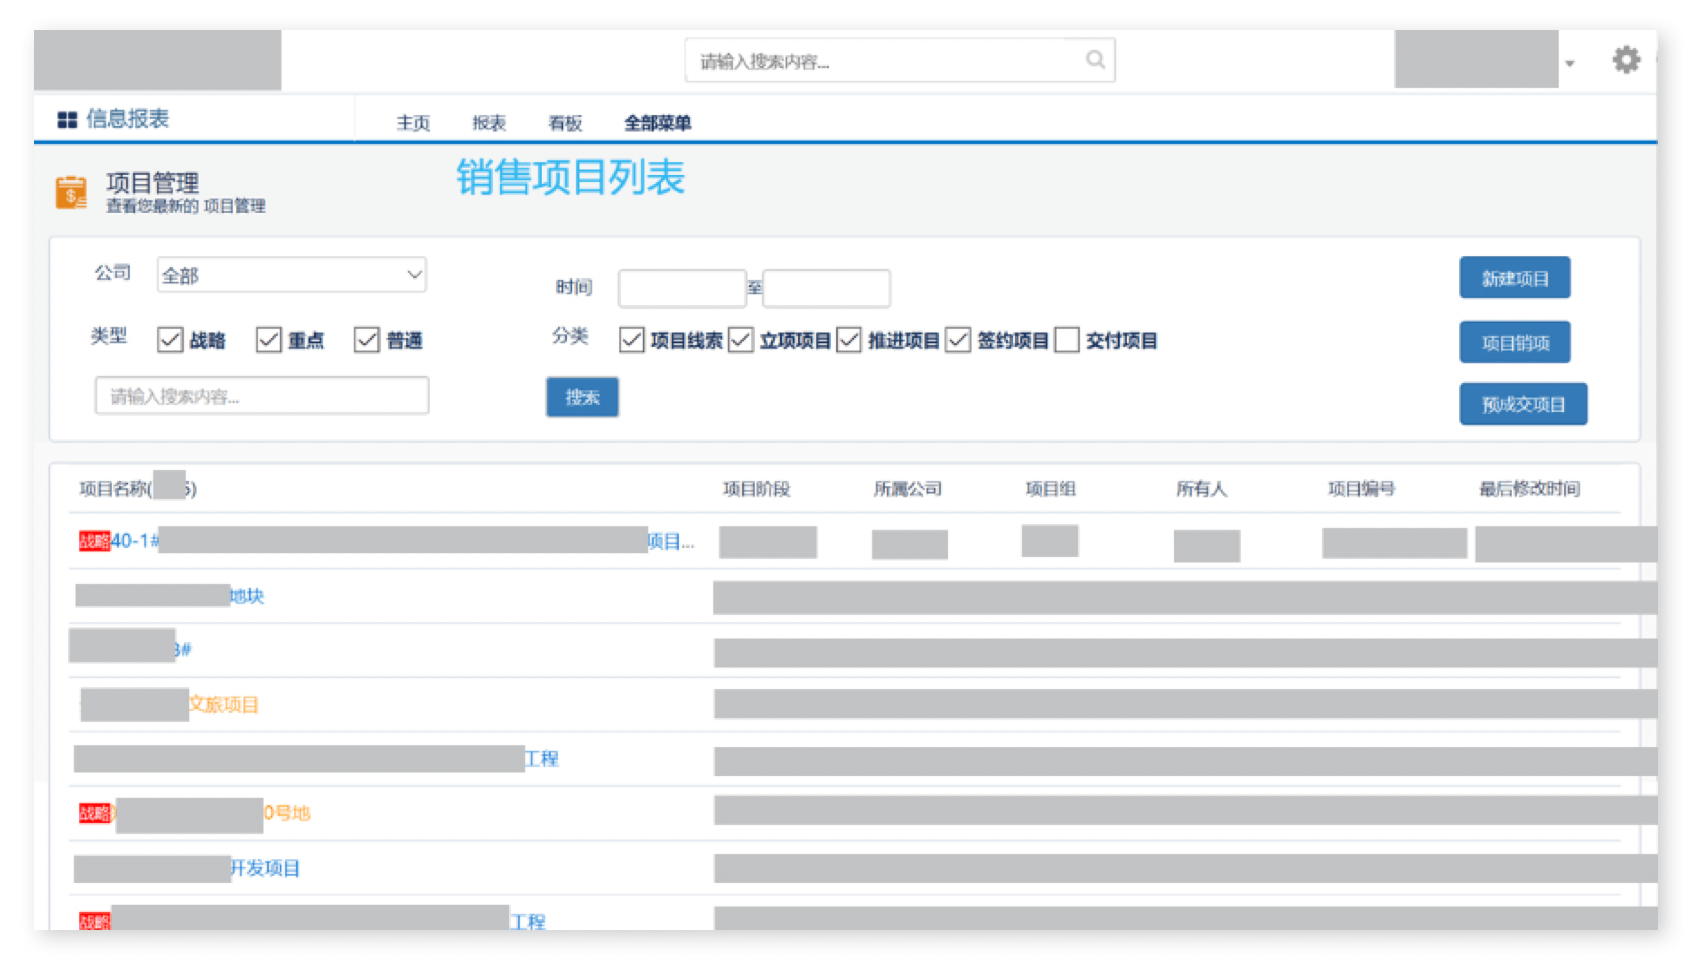Focus the filter keyword search input

(x=262, y=395)
